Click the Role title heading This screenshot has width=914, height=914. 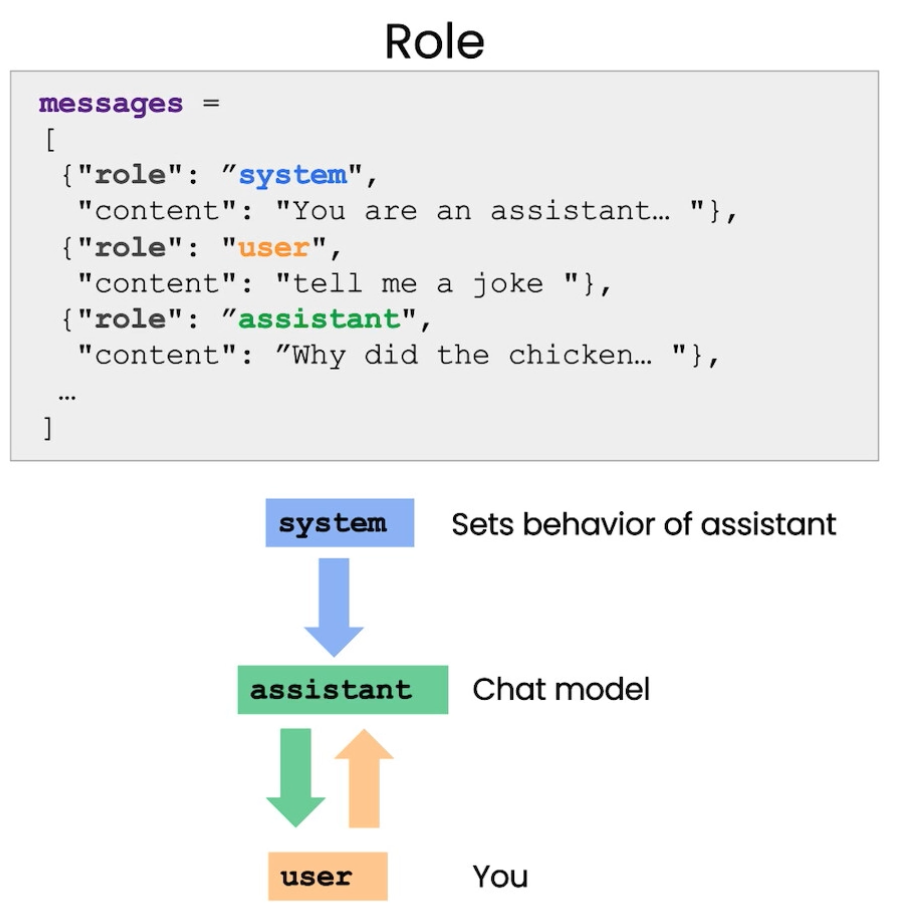coord(434,42)
